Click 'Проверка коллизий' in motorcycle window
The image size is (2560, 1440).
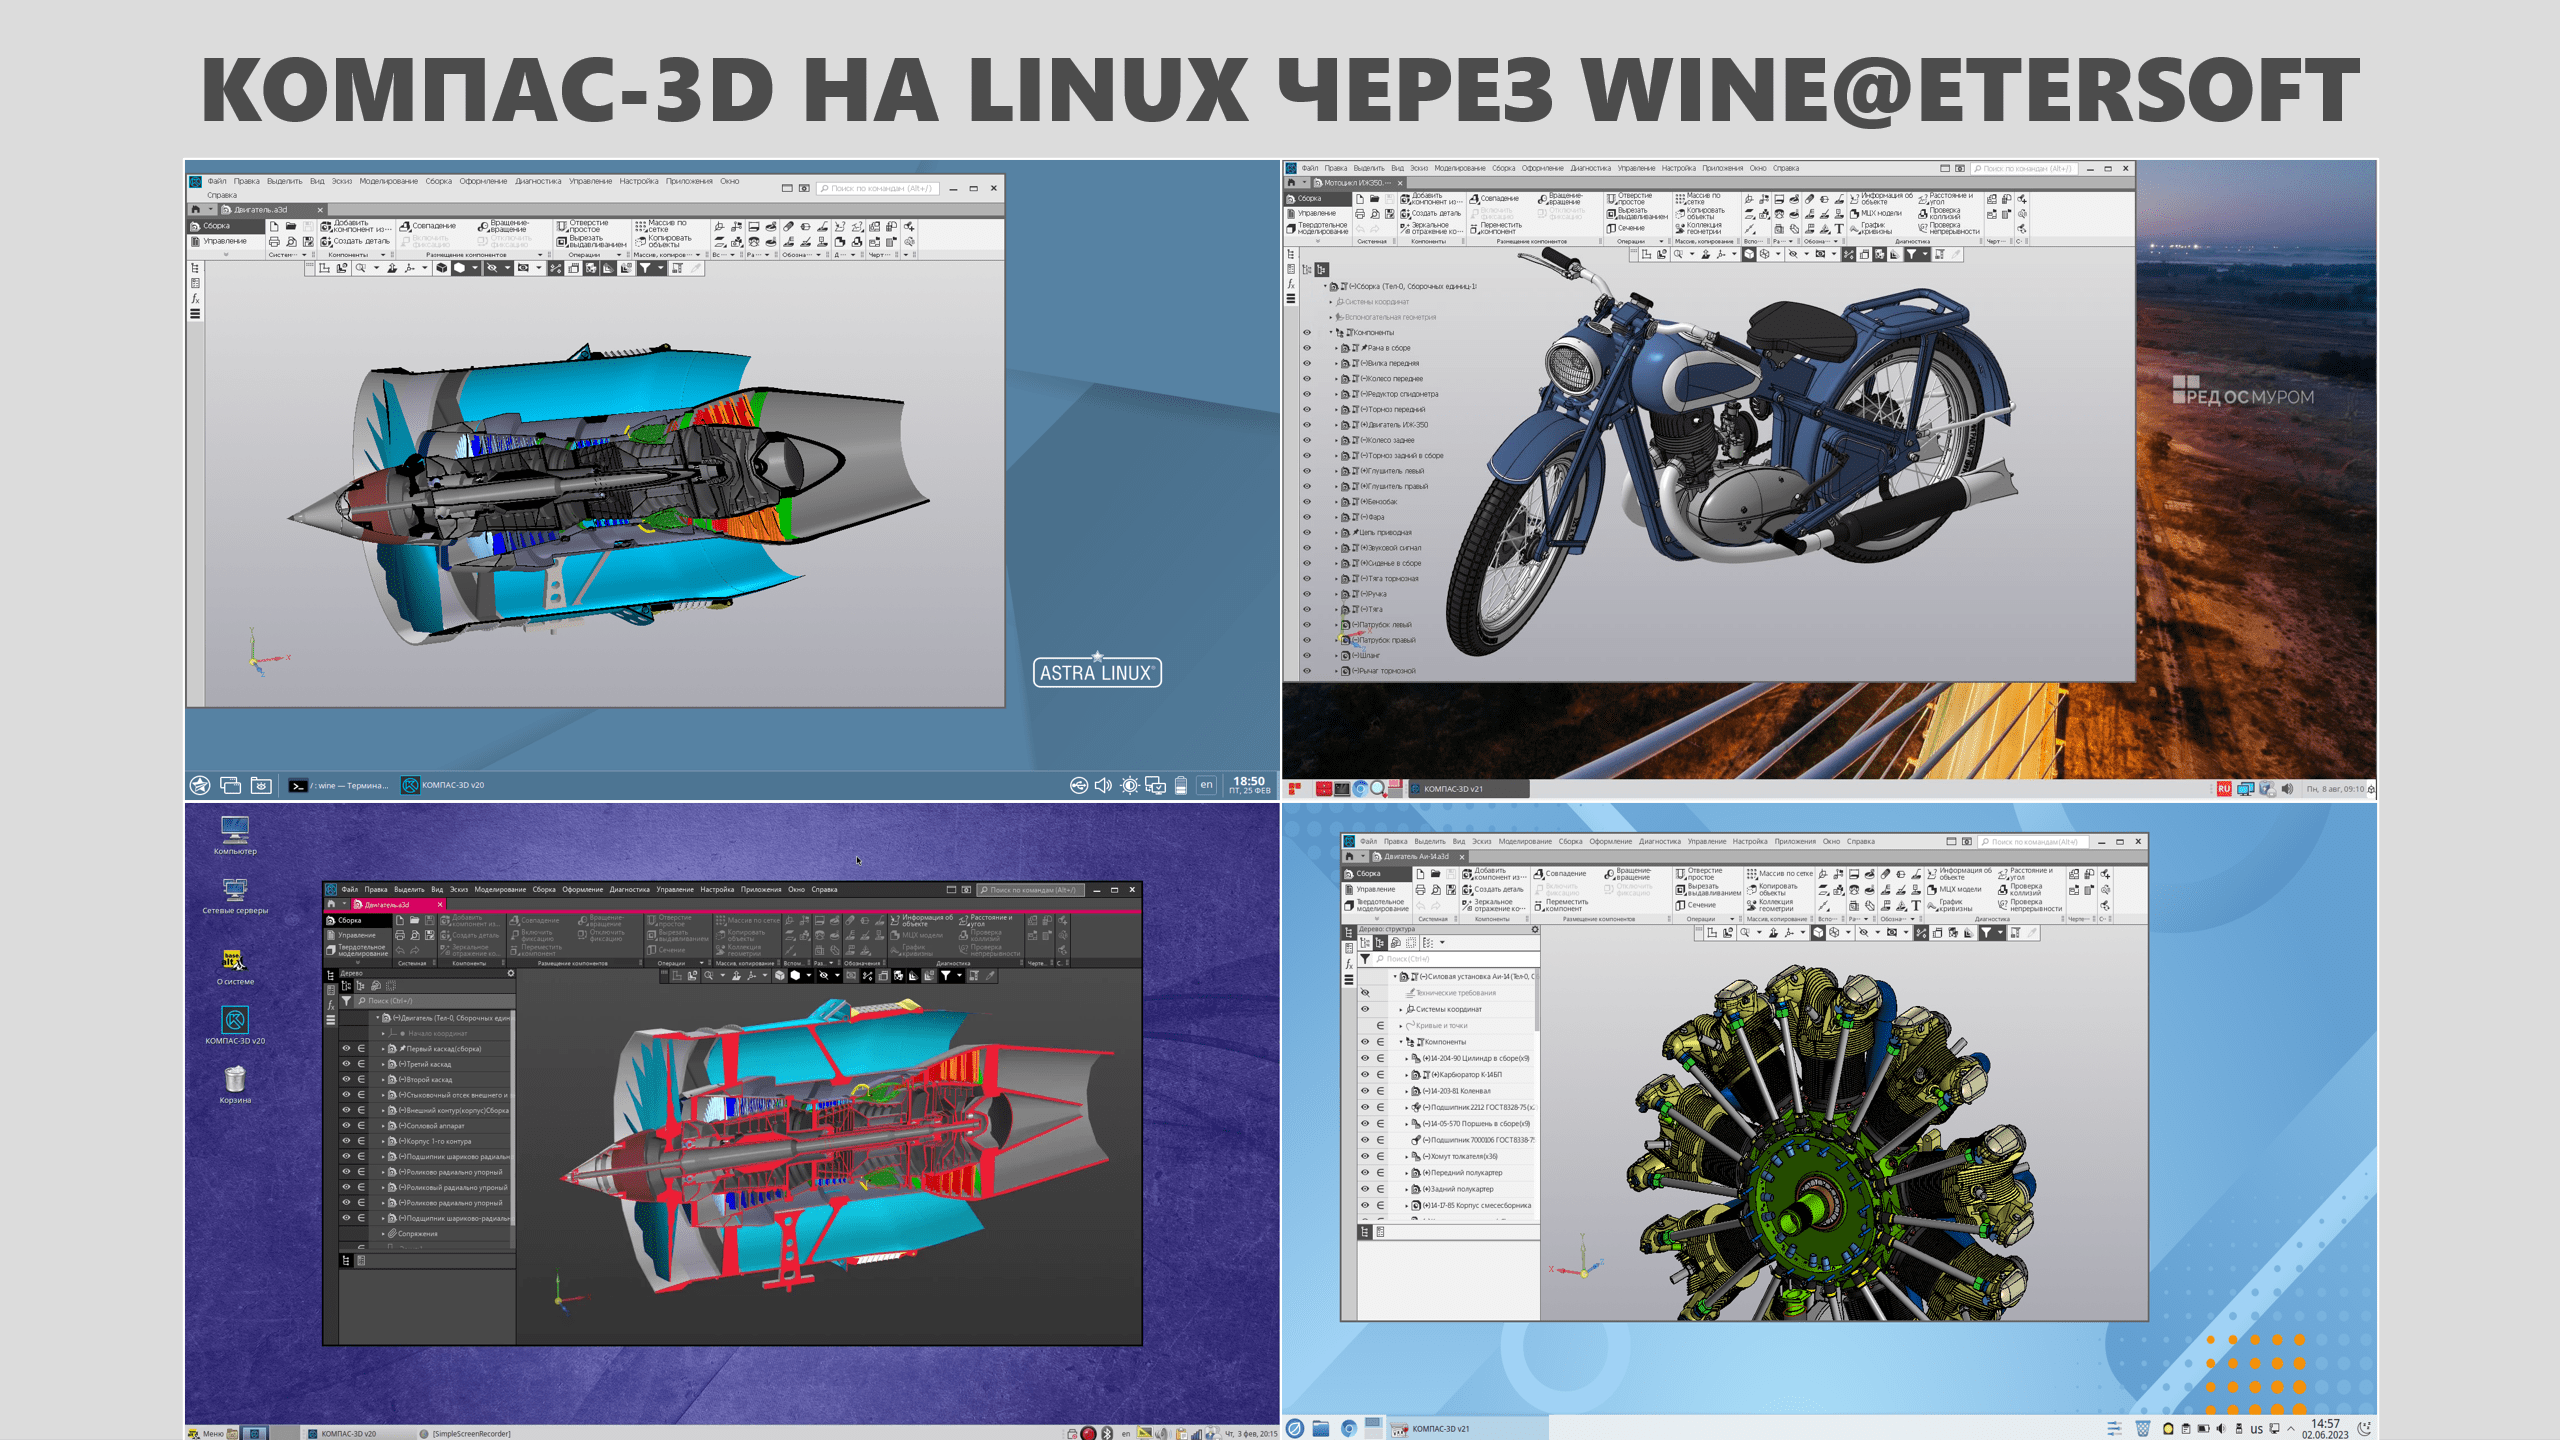[x=1940, y=213]
